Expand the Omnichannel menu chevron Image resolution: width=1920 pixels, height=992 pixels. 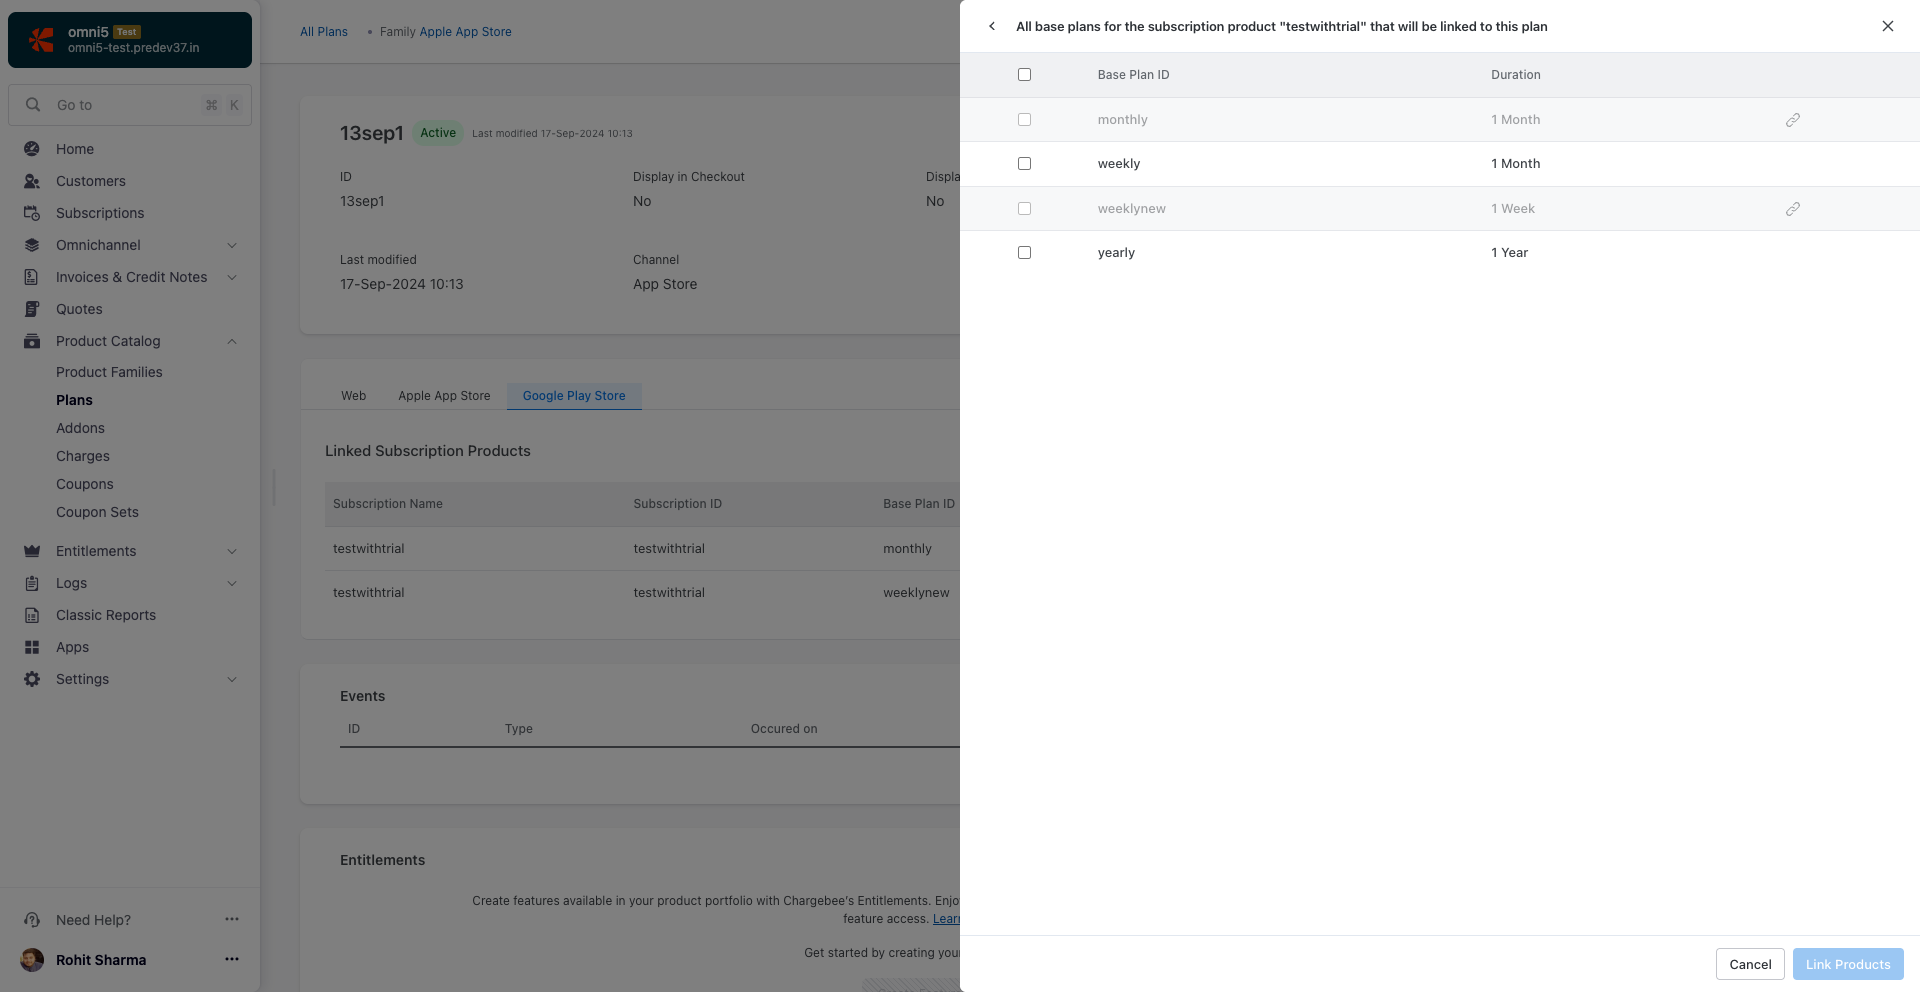point(232,245)
